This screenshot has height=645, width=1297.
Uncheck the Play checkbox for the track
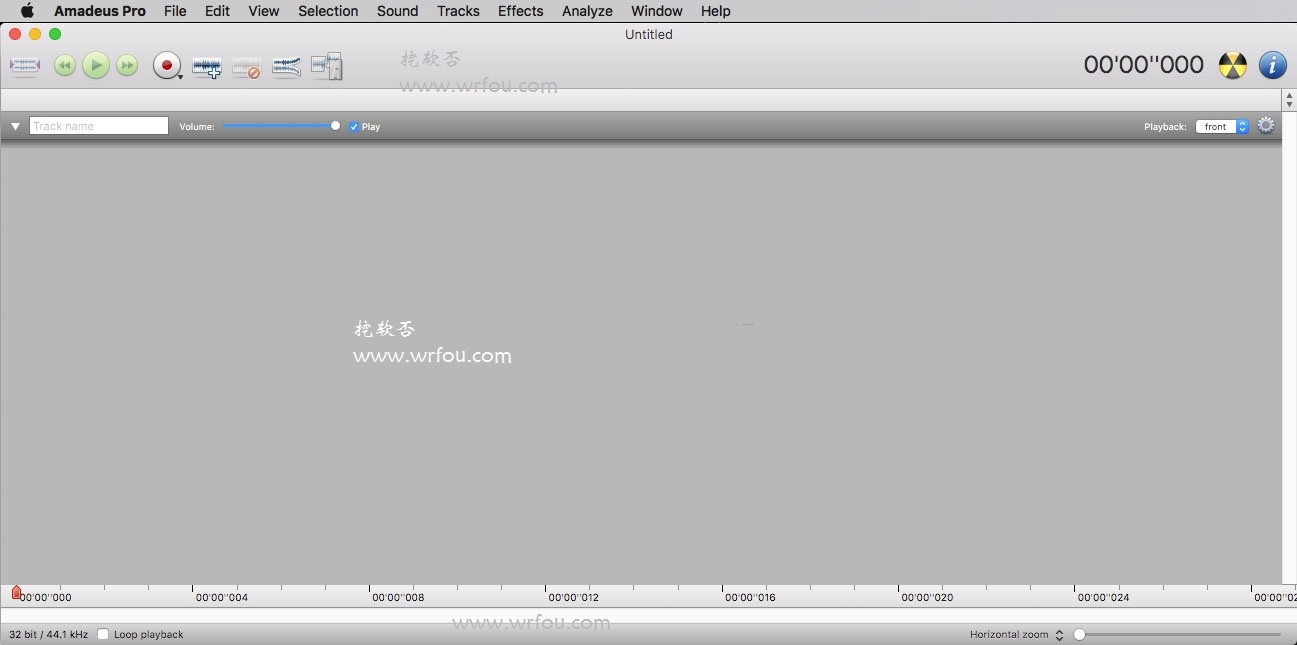[x=354, y=127]
